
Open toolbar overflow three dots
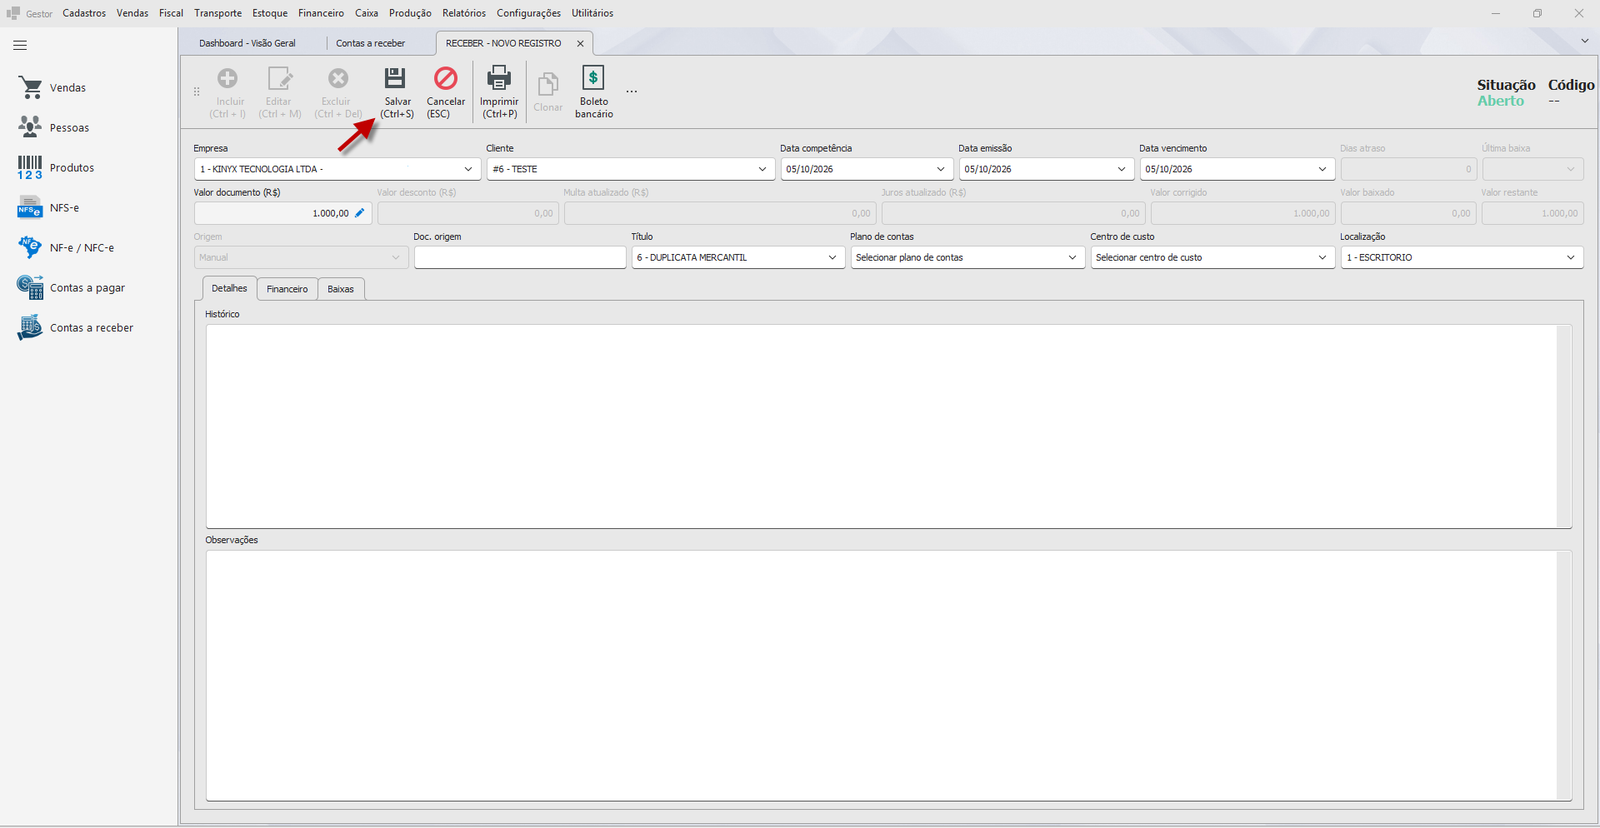(x=632, y=91)
